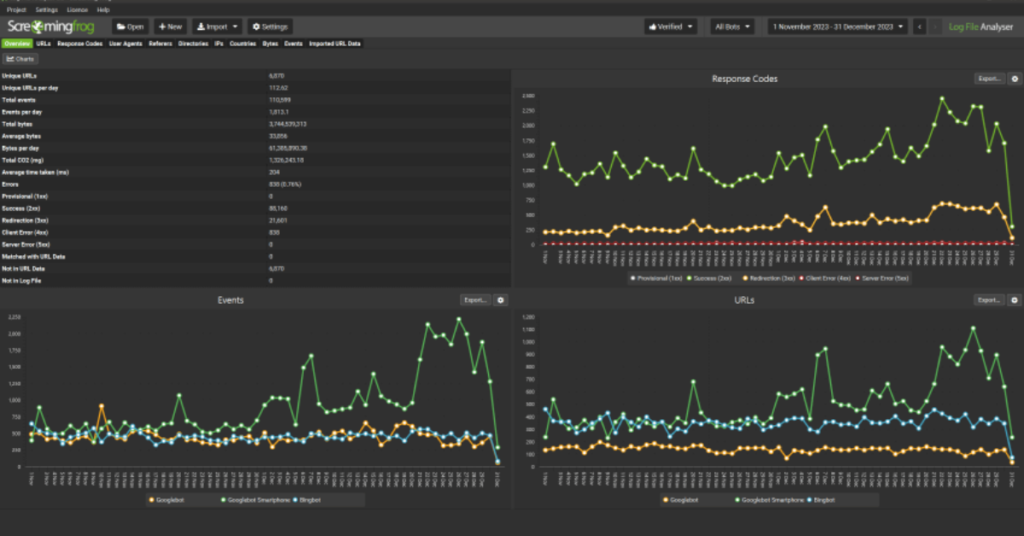Open Events chart gear settings
The height and width of the screenshot is (536, 1024).
tap(501, 300)
